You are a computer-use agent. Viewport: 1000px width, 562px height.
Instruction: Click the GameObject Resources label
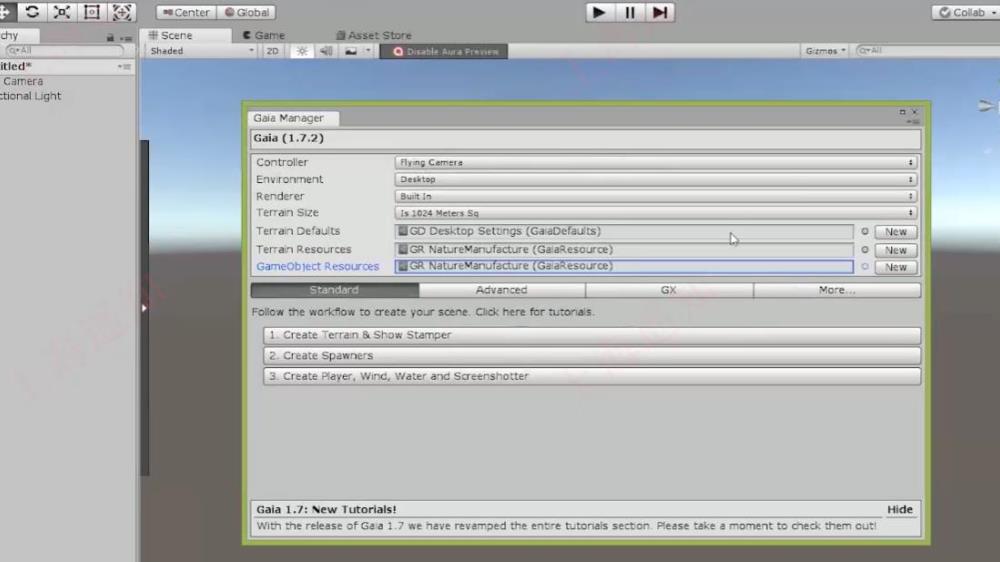[318, 266]
